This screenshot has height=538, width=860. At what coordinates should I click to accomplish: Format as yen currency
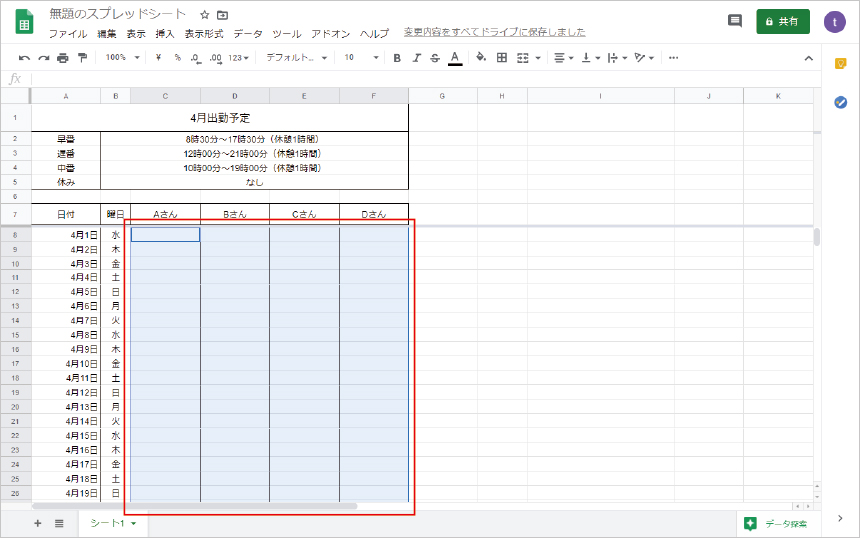[x=159, y=58]
